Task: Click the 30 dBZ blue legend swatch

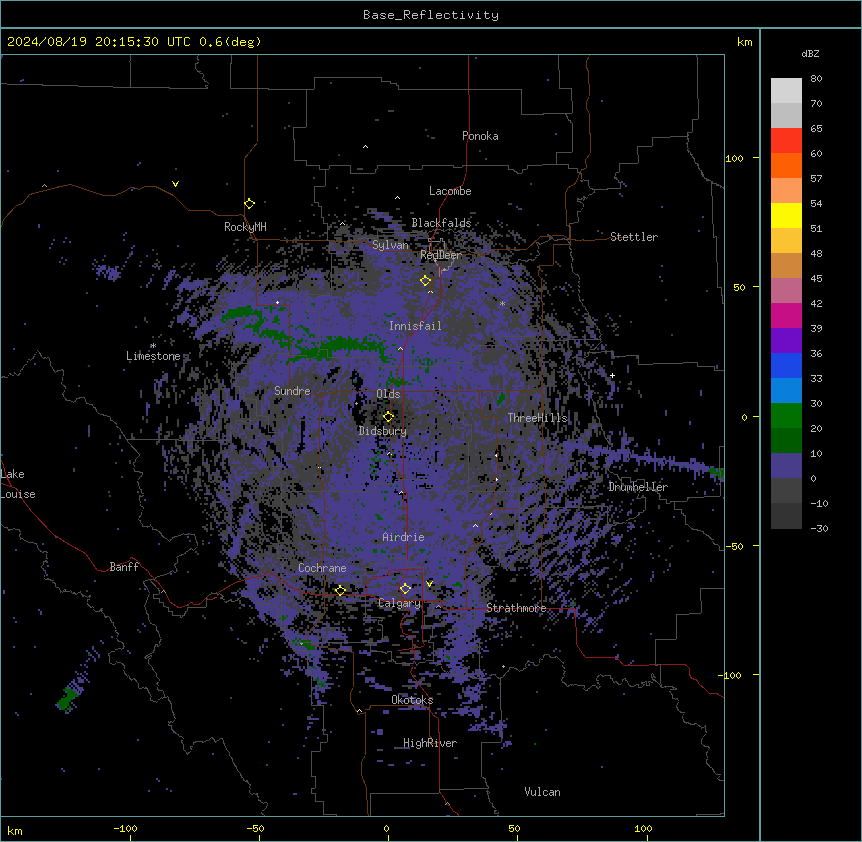Action: 786,391
